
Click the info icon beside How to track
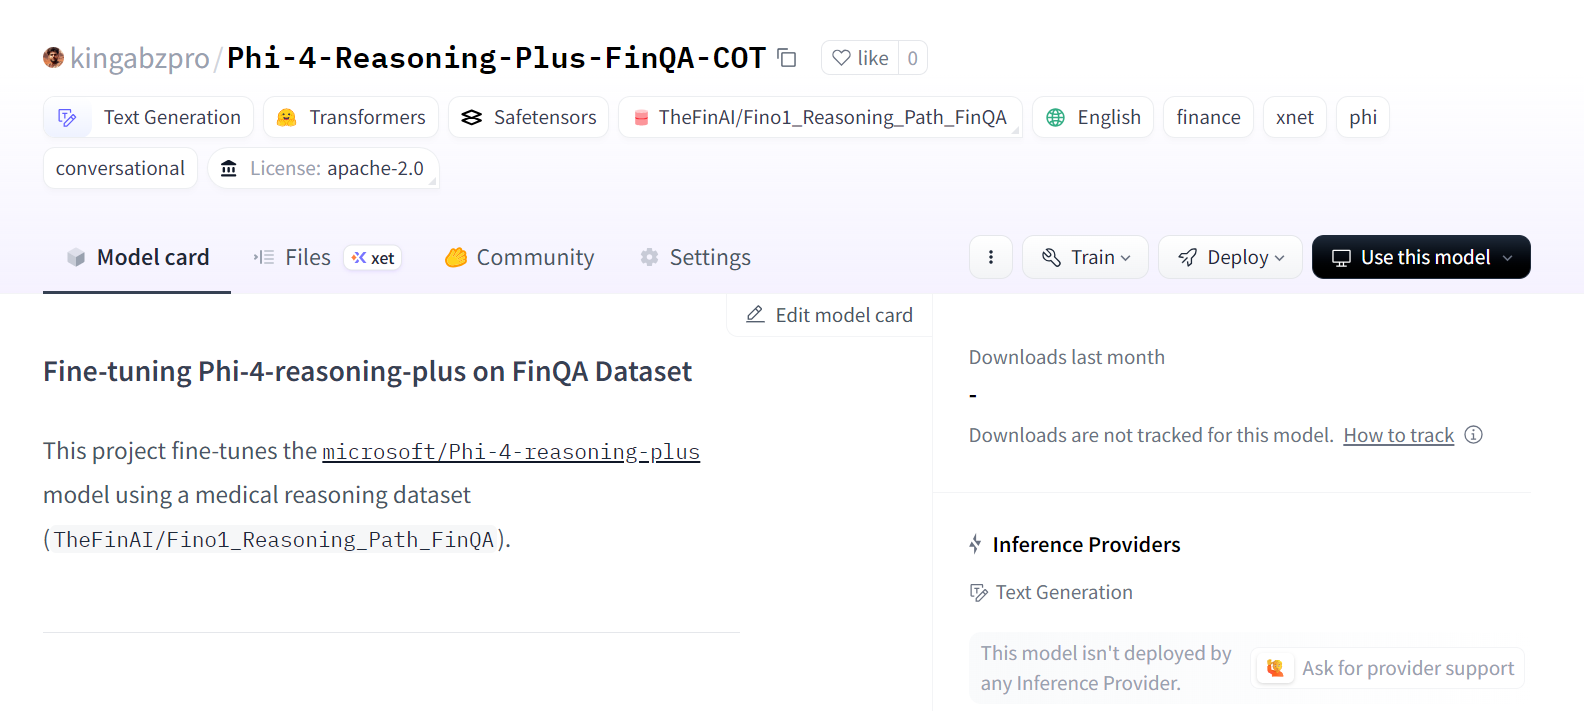coord(1473,435)
